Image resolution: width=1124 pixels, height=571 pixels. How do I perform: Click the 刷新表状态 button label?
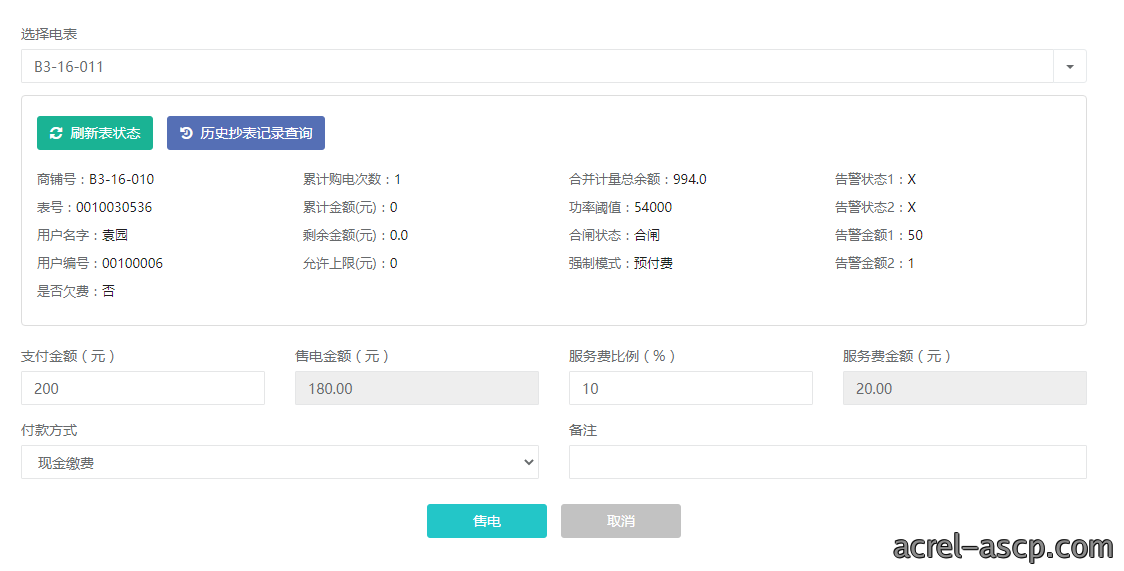click(105, 133)
